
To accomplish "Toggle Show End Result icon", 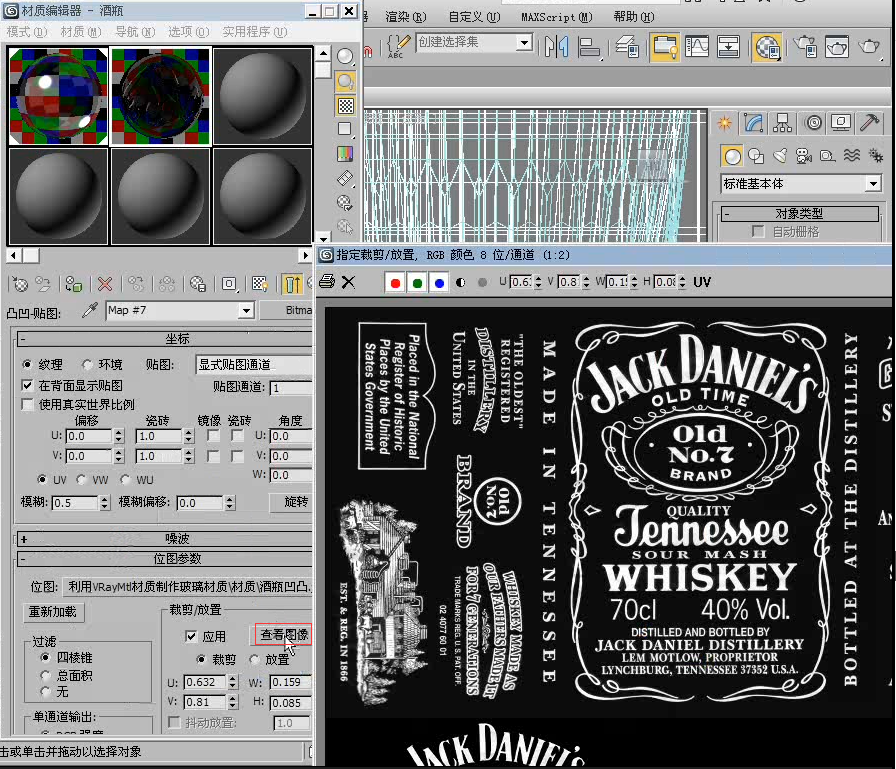I will pos(292,283).
